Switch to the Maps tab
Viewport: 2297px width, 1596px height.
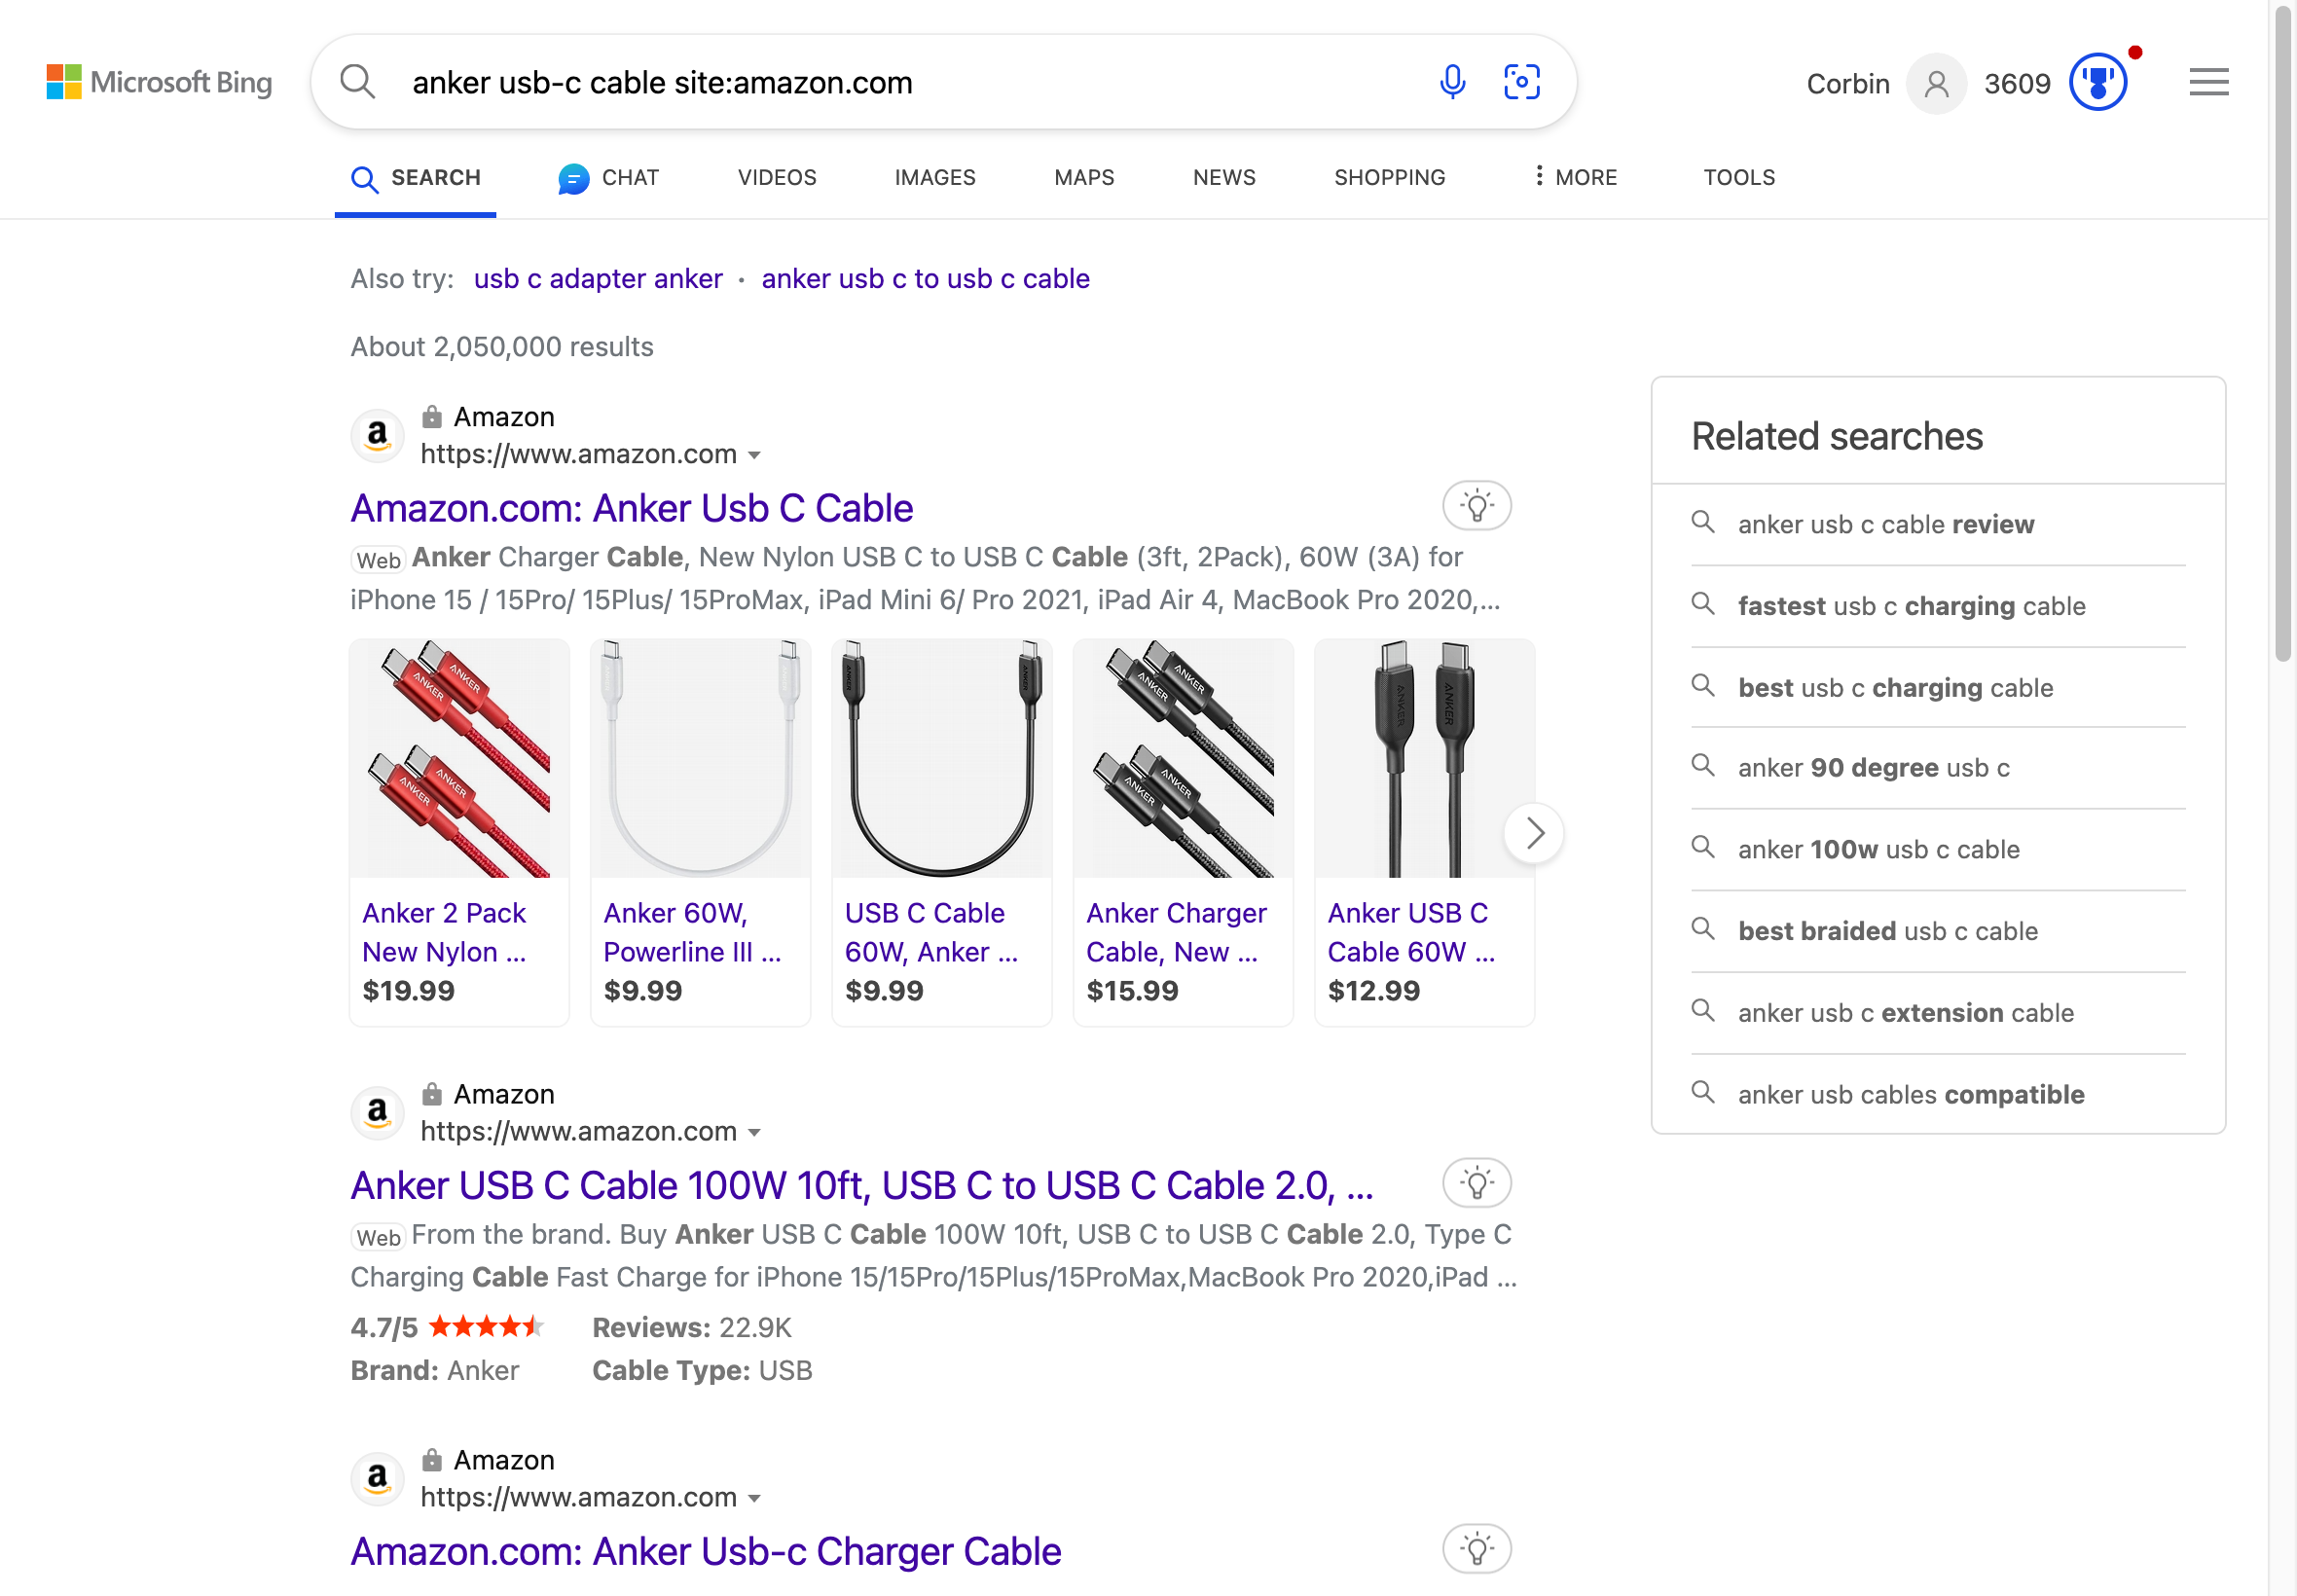click(1084, 177)
